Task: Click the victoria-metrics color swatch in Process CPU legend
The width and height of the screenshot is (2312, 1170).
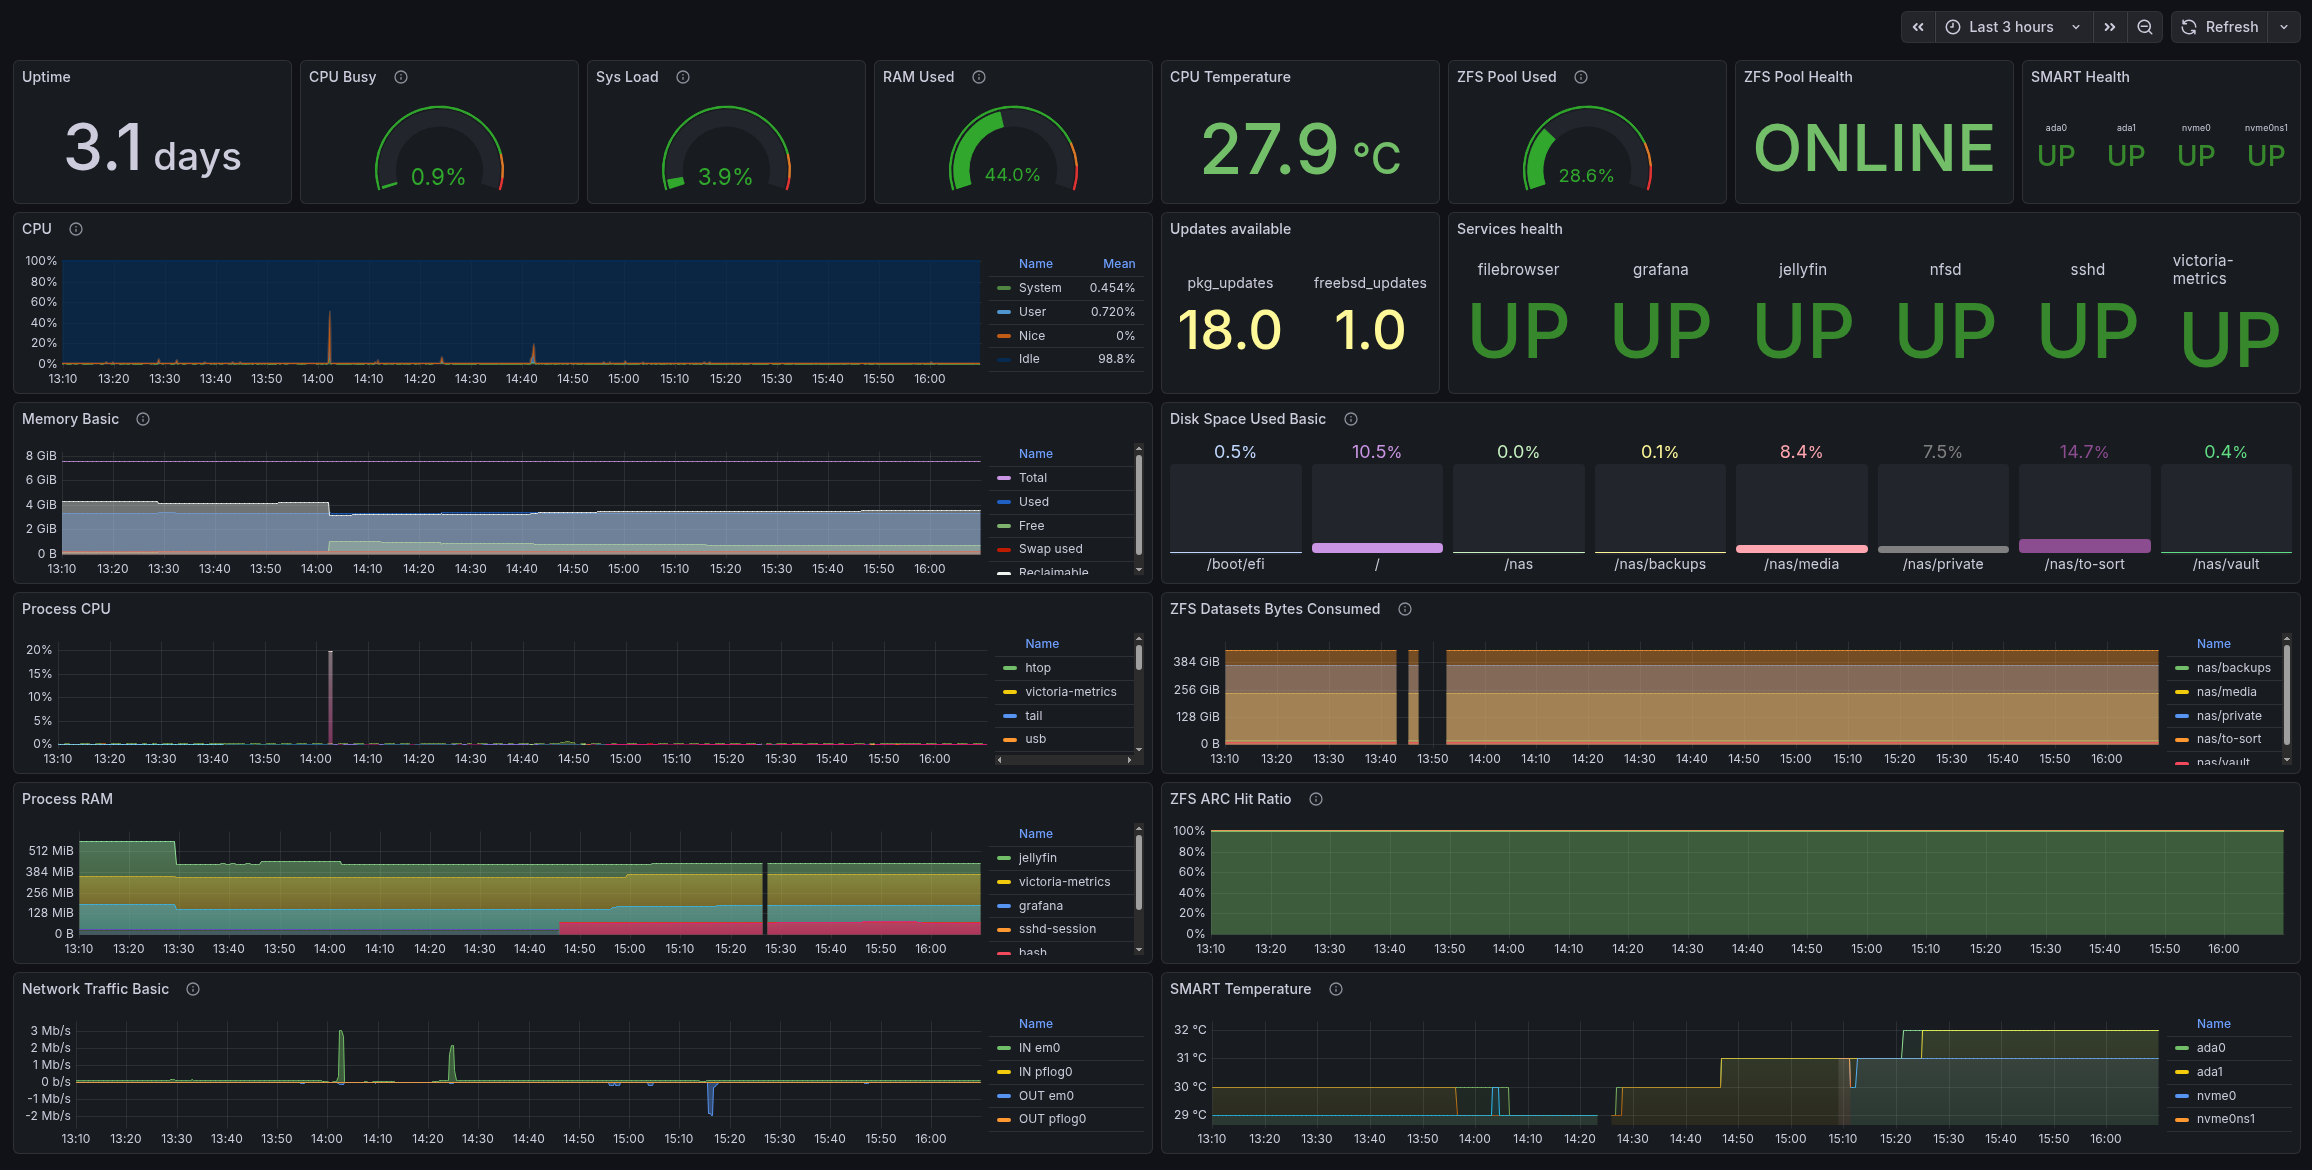Action: click(x=1009, y=692)
